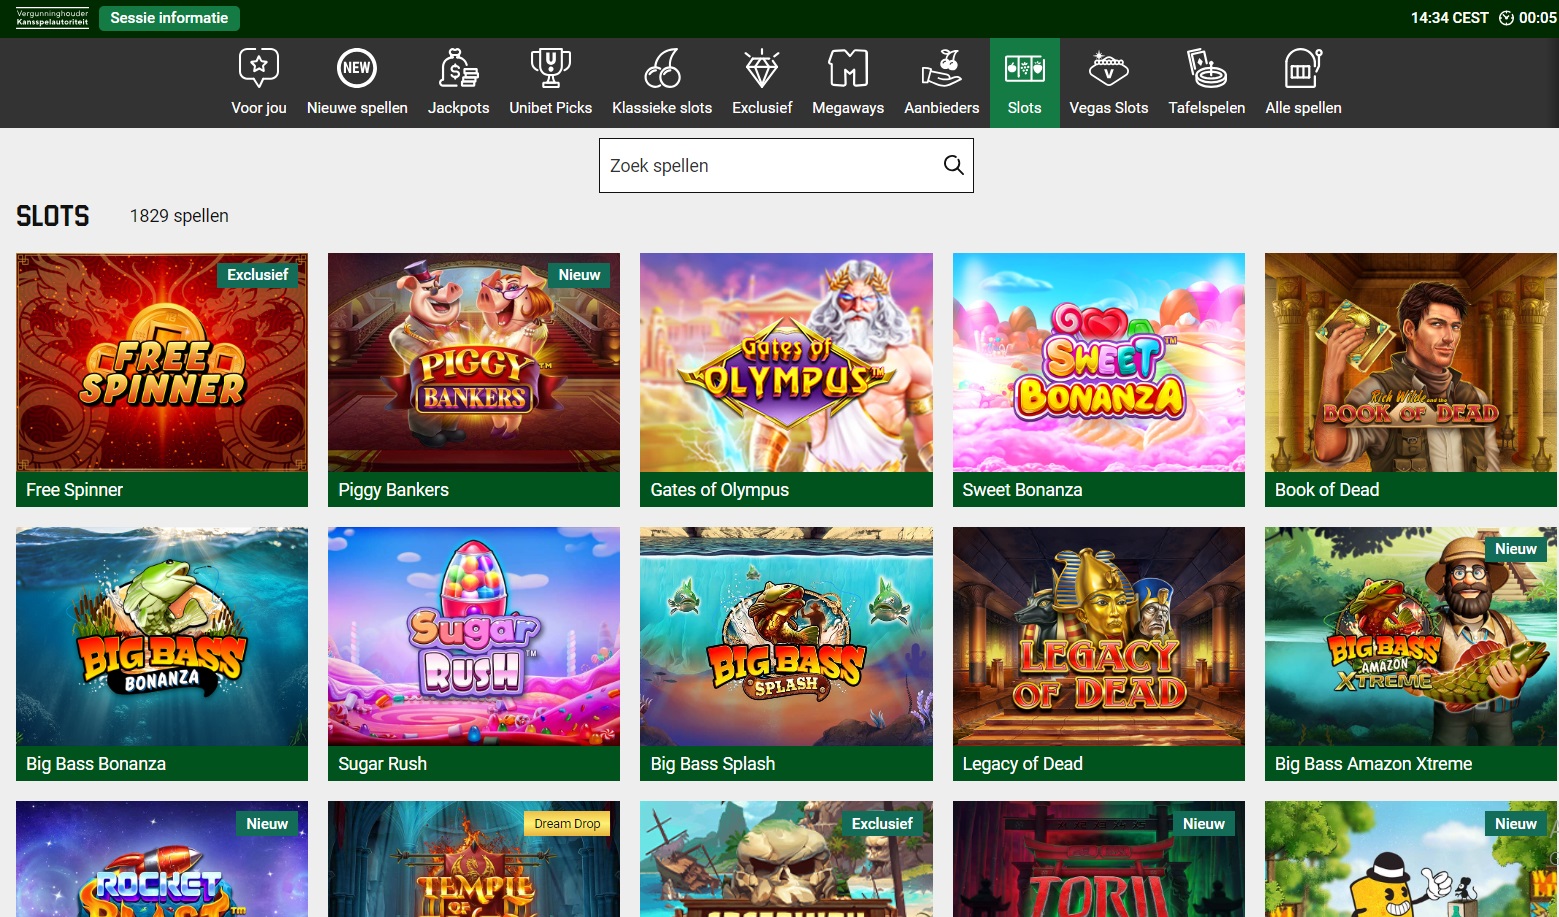Launch the Gates of Olympus game
This screenshot has width=1559, height=917.
pyautogui.click(x=786, y=362)
